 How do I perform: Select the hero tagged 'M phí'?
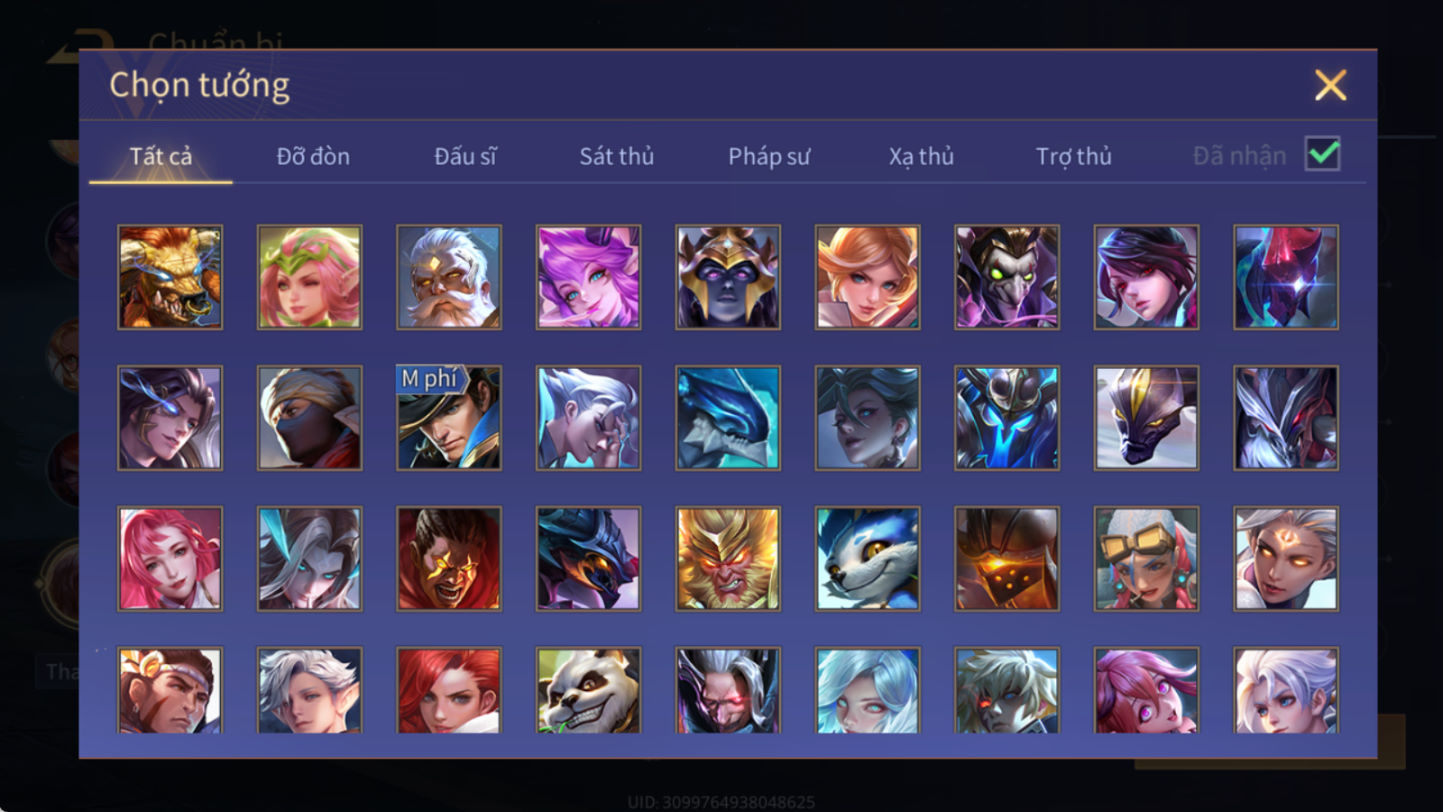[449, 418]
